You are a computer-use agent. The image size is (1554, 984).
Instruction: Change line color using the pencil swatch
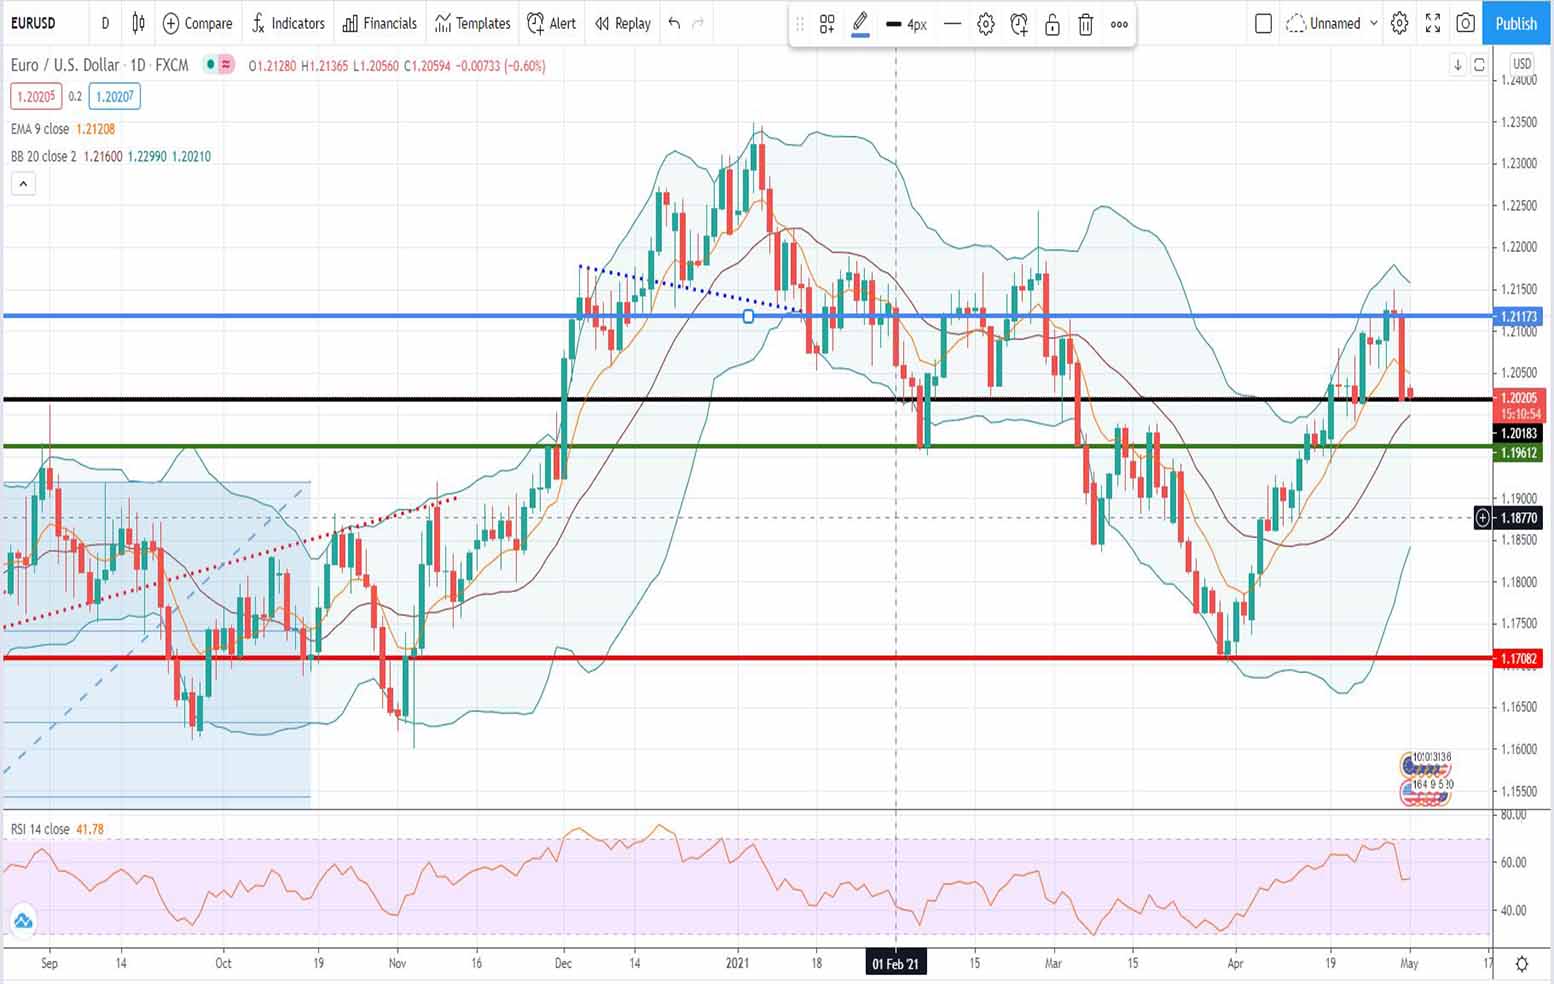coord(859,24)
